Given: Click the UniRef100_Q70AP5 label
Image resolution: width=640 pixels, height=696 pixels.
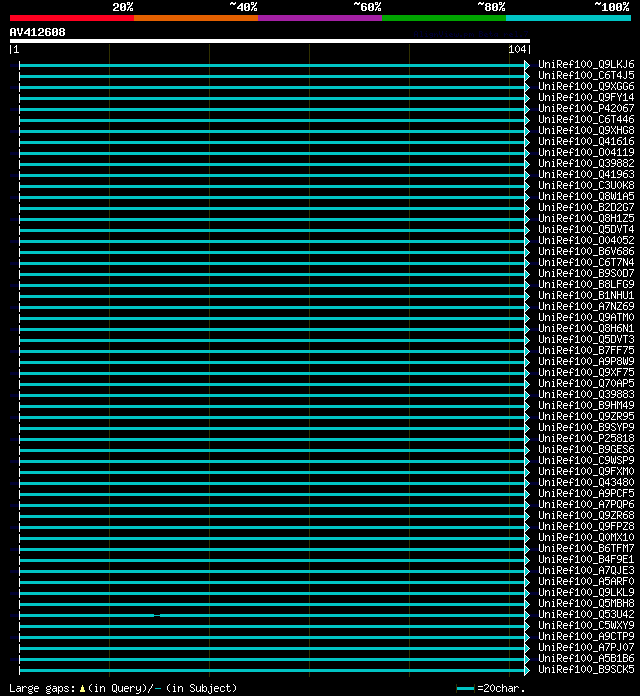Looking at the screenshot, I should pos(586,384).
